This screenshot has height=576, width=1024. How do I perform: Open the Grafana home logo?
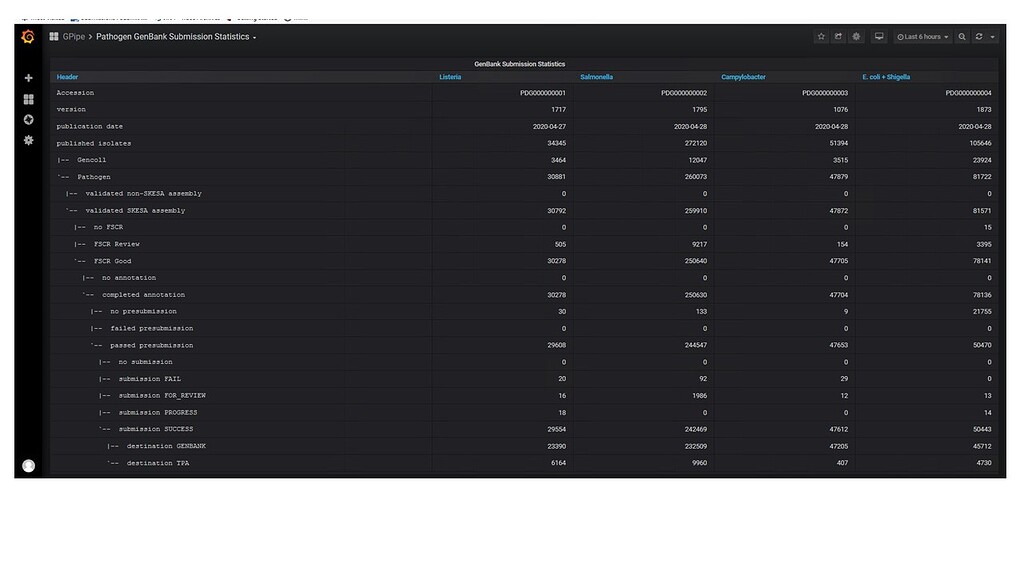pyautogui.click(x=28, y=36)
